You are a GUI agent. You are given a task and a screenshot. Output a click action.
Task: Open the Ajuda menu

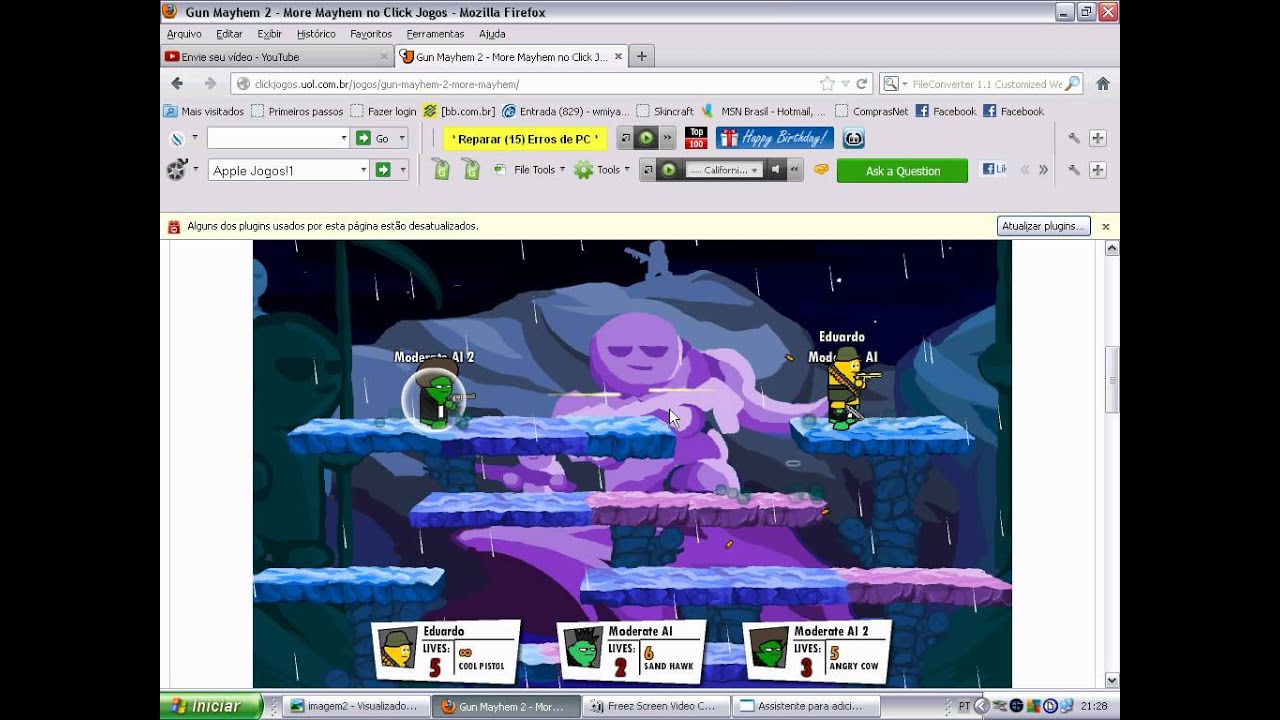492,34
